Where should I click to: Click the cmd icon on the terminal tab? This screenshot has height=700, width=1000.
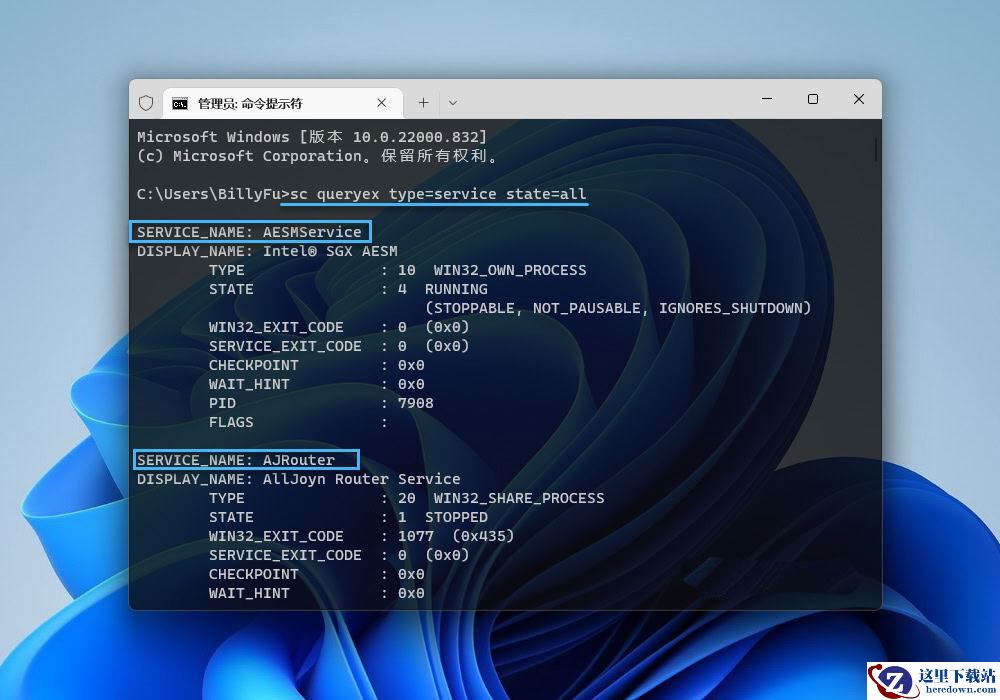coord(180,103)
